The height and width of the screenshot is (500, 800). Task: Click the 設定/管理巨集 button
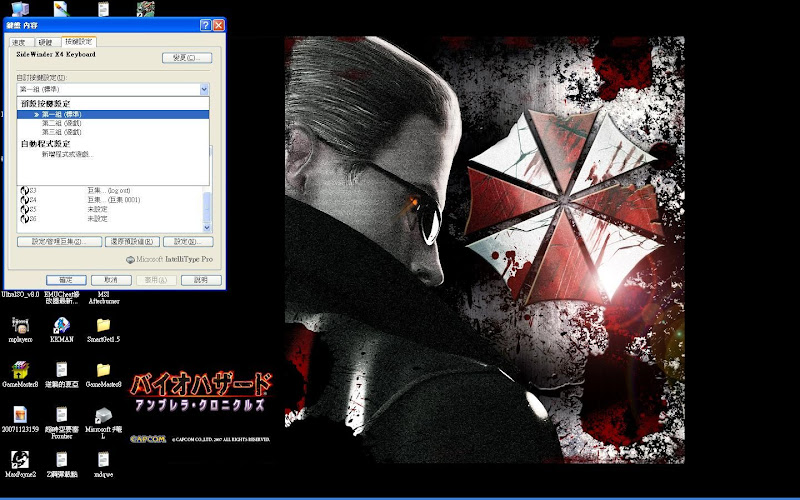59,241
